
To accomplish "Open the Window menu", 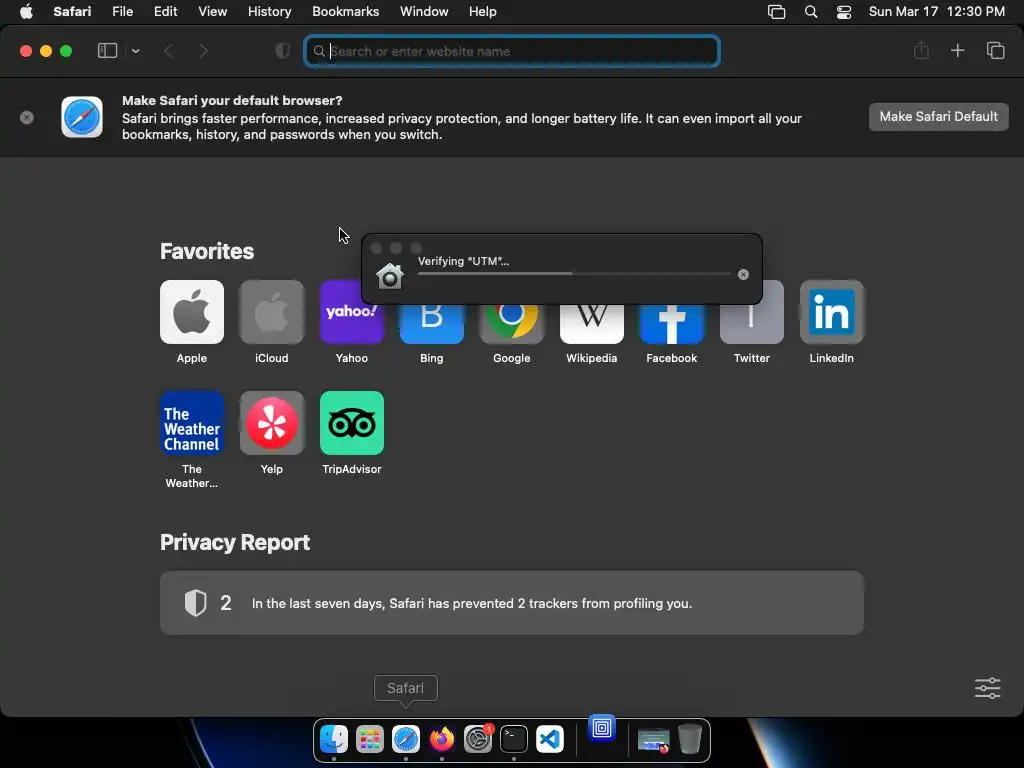I will pyautogui.click(x=424, y=12).
